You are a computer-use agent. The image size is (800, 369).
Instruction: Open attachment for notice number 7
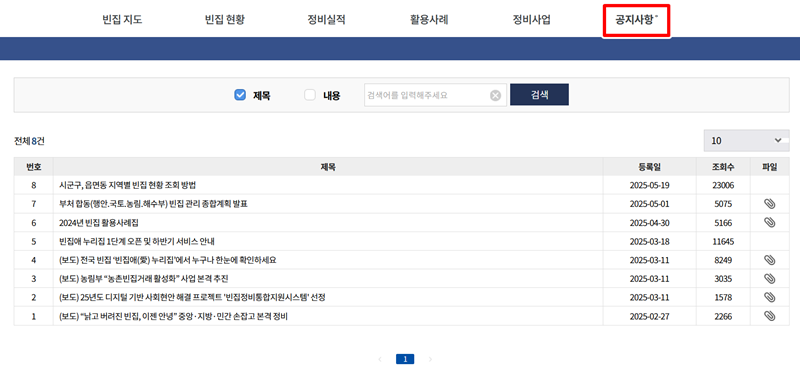(769, 204)
